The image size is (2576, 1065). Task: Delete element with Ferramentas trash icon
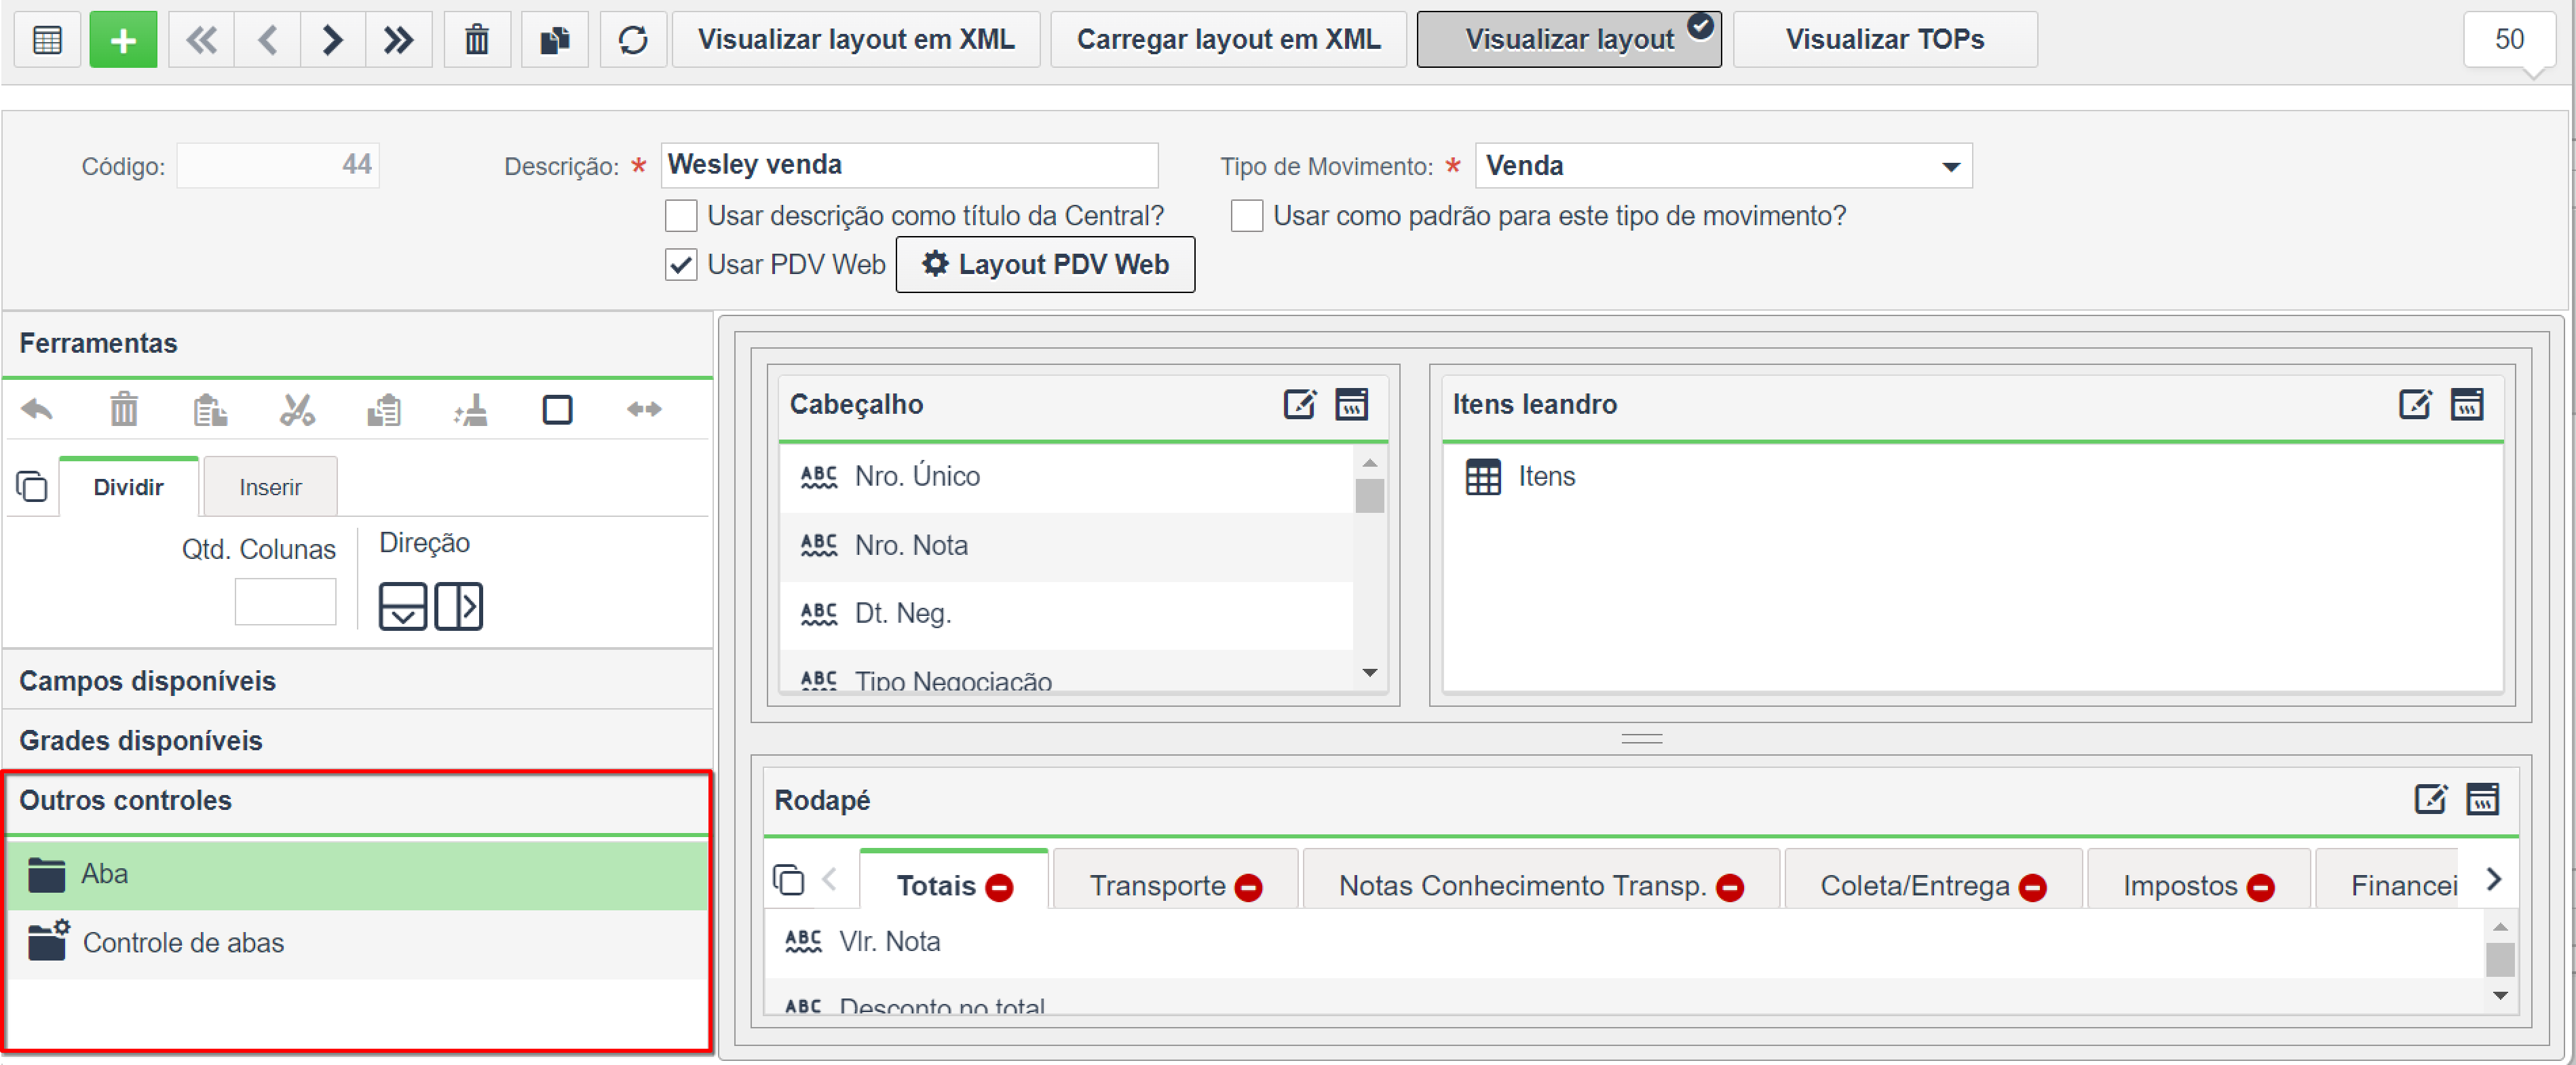pyautogui.click(x=124, y=409)
